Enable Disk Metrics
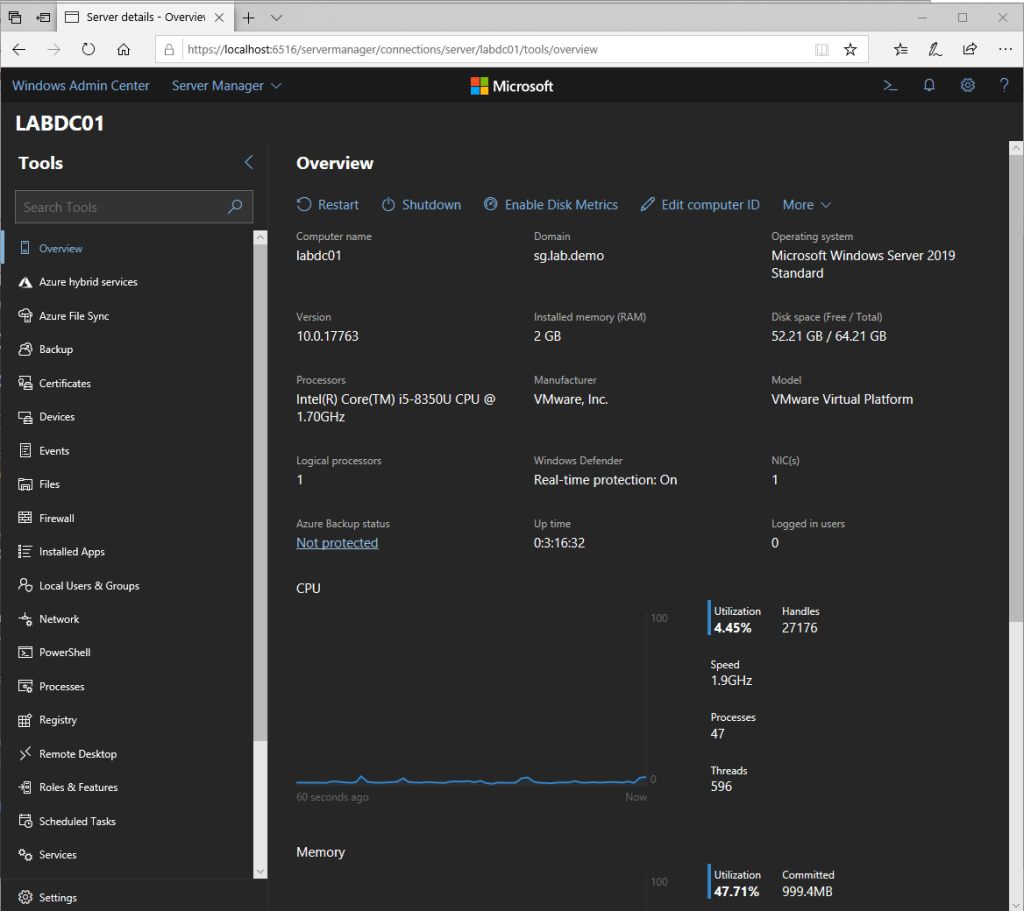The image size is (1024, 911). [551, 205]
